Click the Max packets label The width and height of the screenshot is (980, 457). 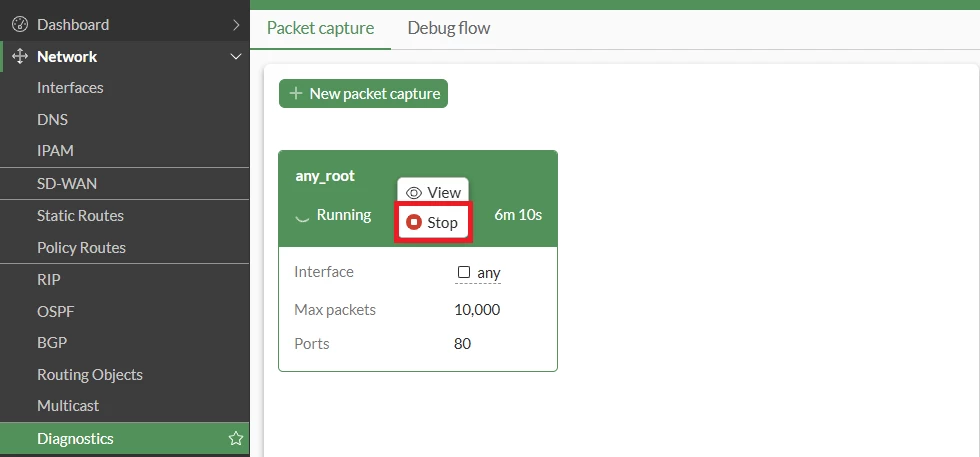point(335,309)
